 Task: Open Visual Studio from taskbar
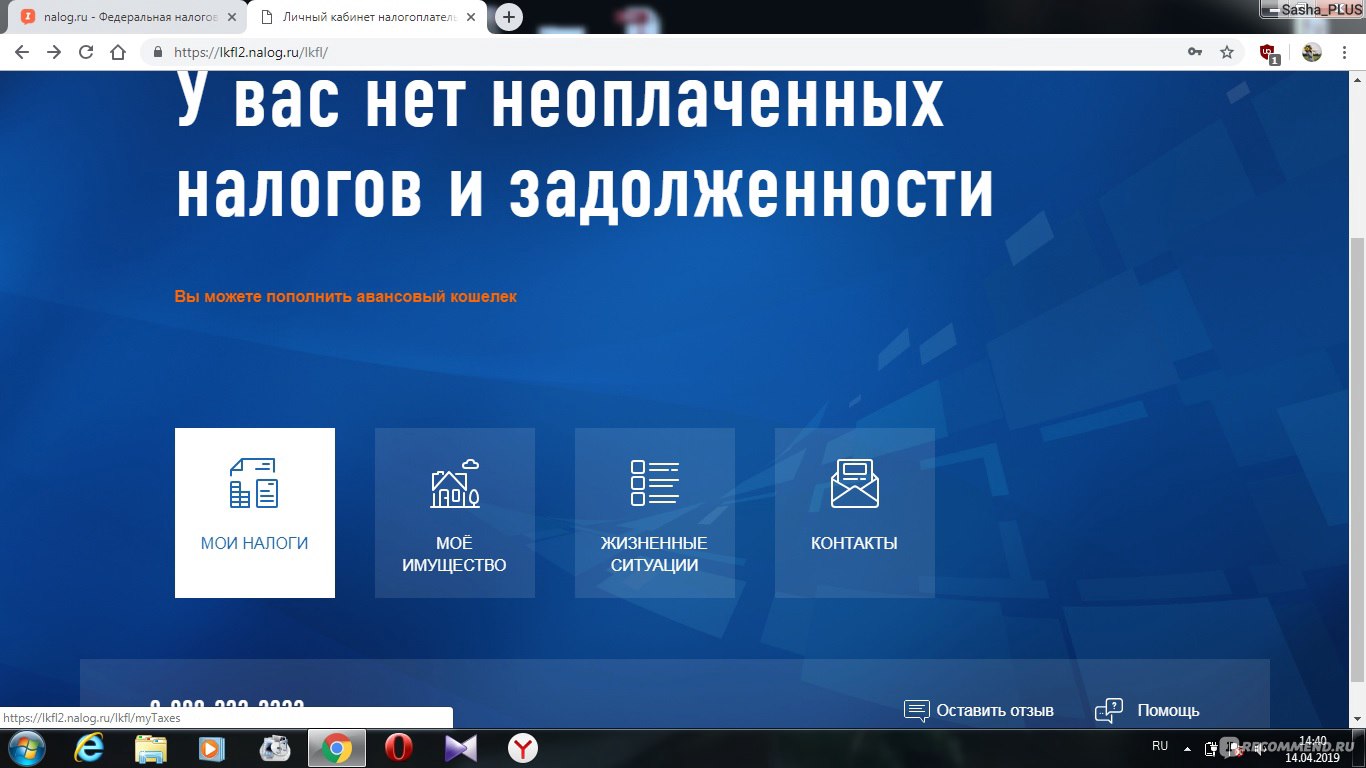click(461, 748)
